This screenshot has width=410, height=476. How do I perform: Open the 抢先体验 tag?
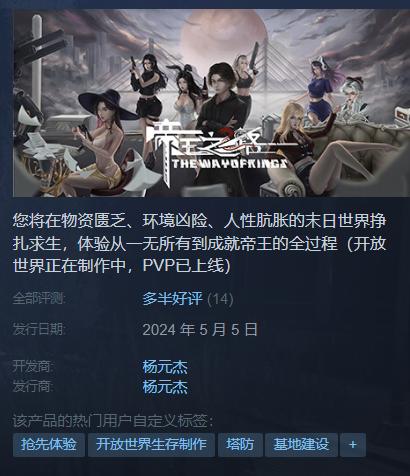tap(49, 445)
